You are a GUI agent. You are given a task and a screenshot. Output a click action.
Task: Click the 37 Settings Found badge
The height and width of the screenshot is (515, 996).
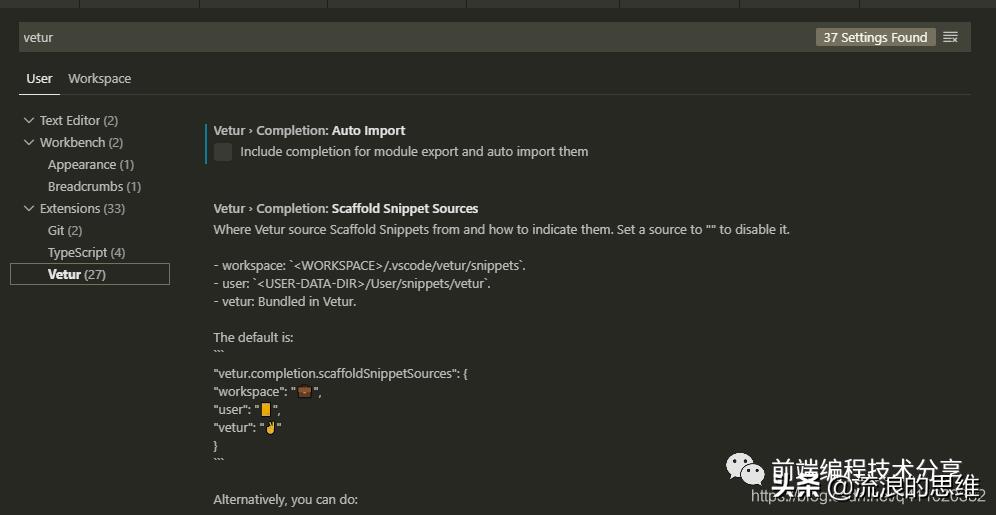(x=875, y=37)
